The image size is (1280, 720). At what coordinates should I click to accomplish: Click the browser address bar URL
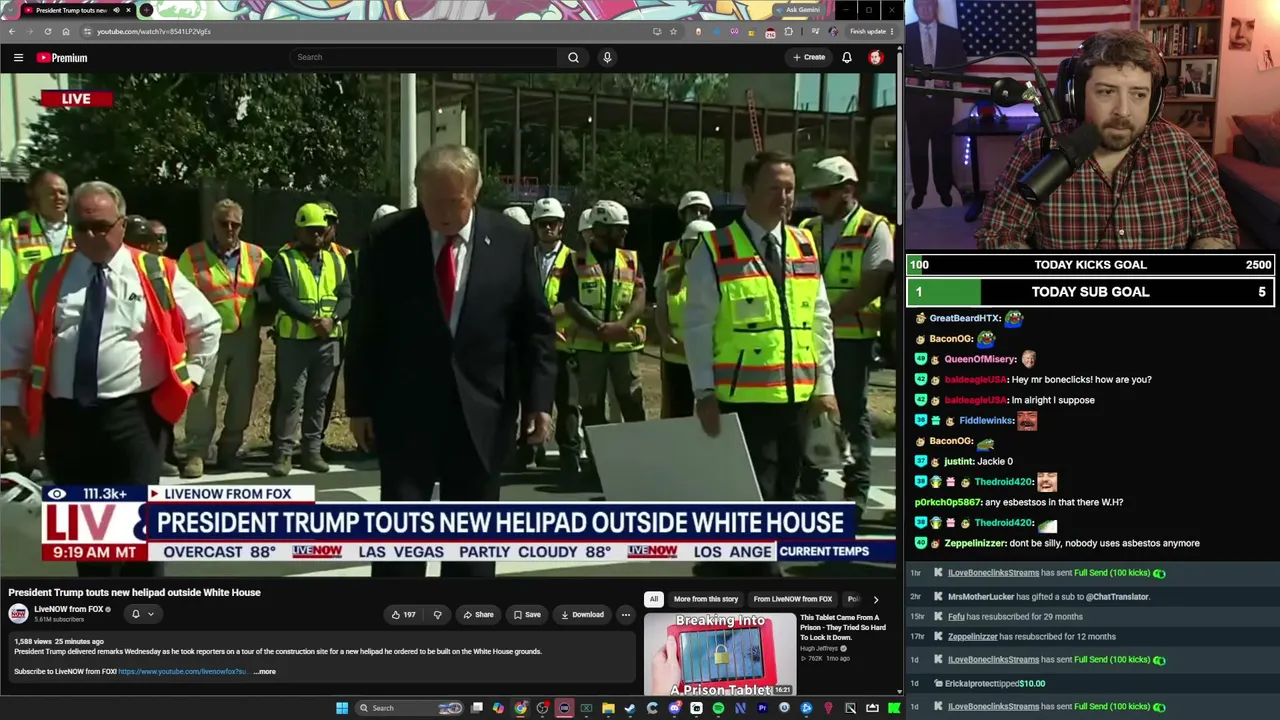[154, 31]
